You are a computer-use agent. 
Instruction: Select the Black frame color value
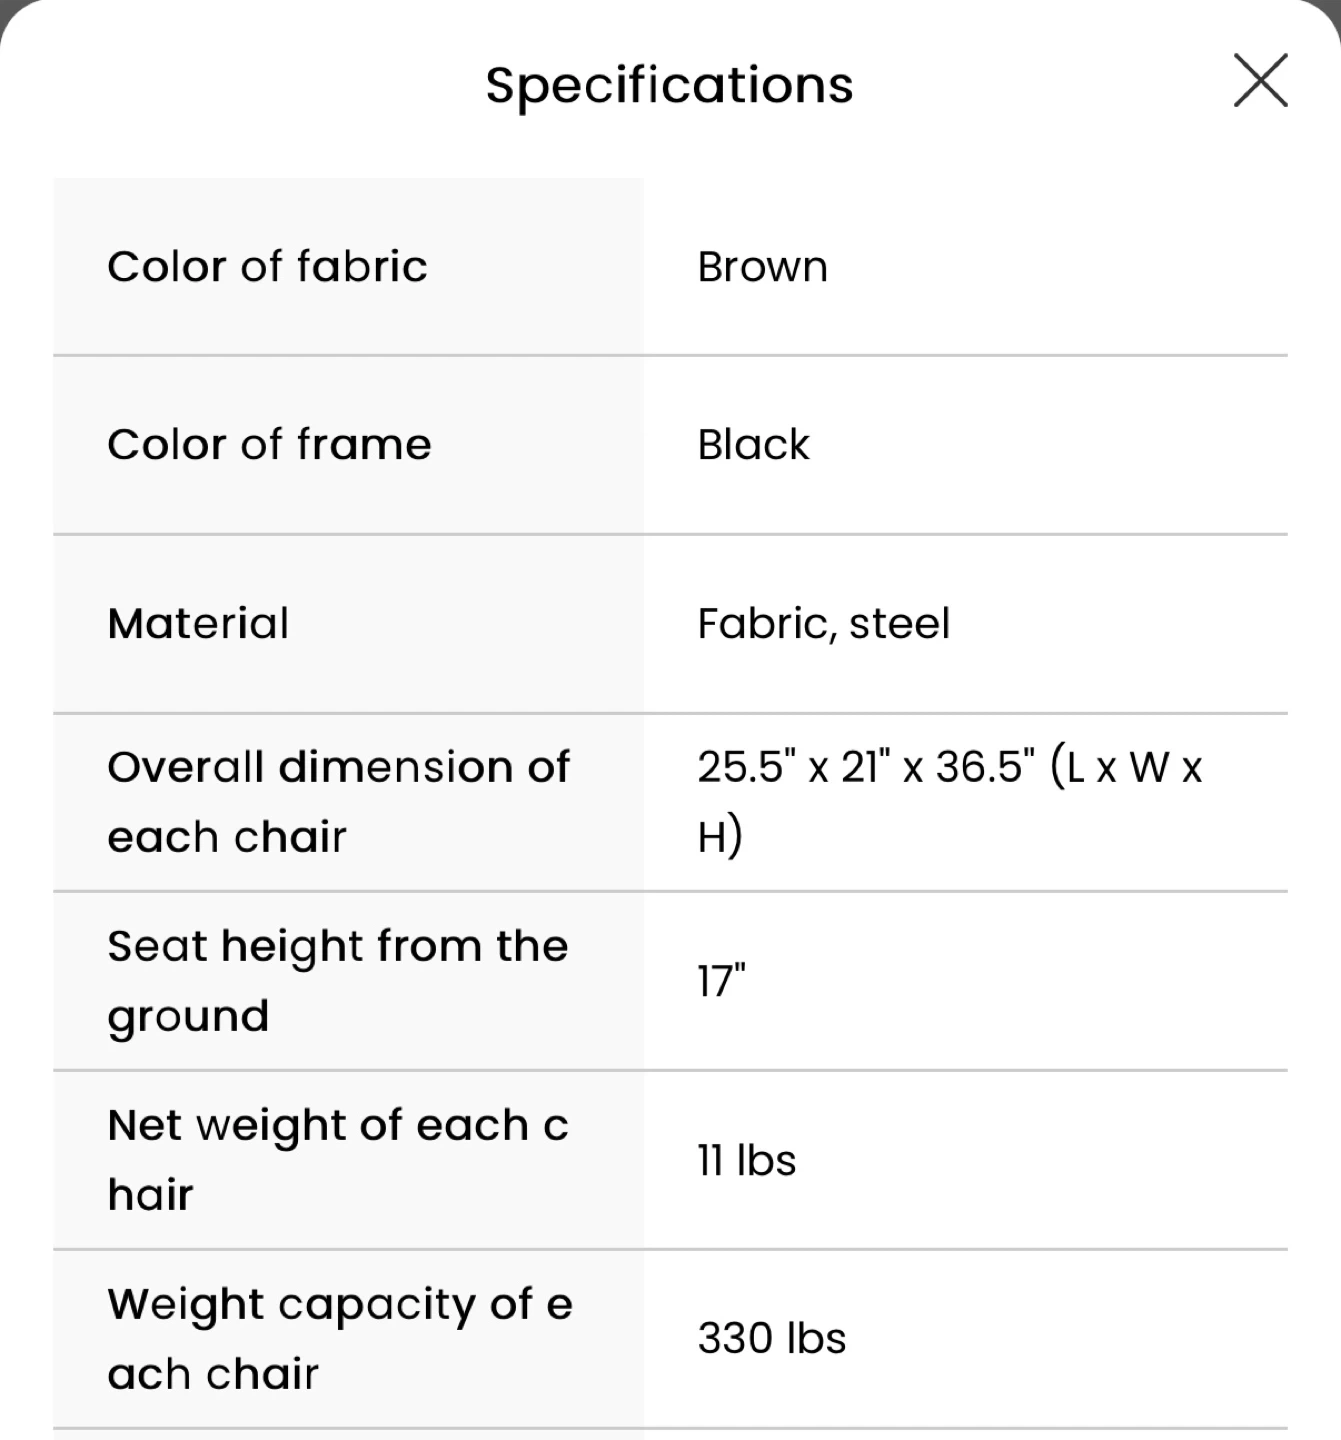(754, 445)
